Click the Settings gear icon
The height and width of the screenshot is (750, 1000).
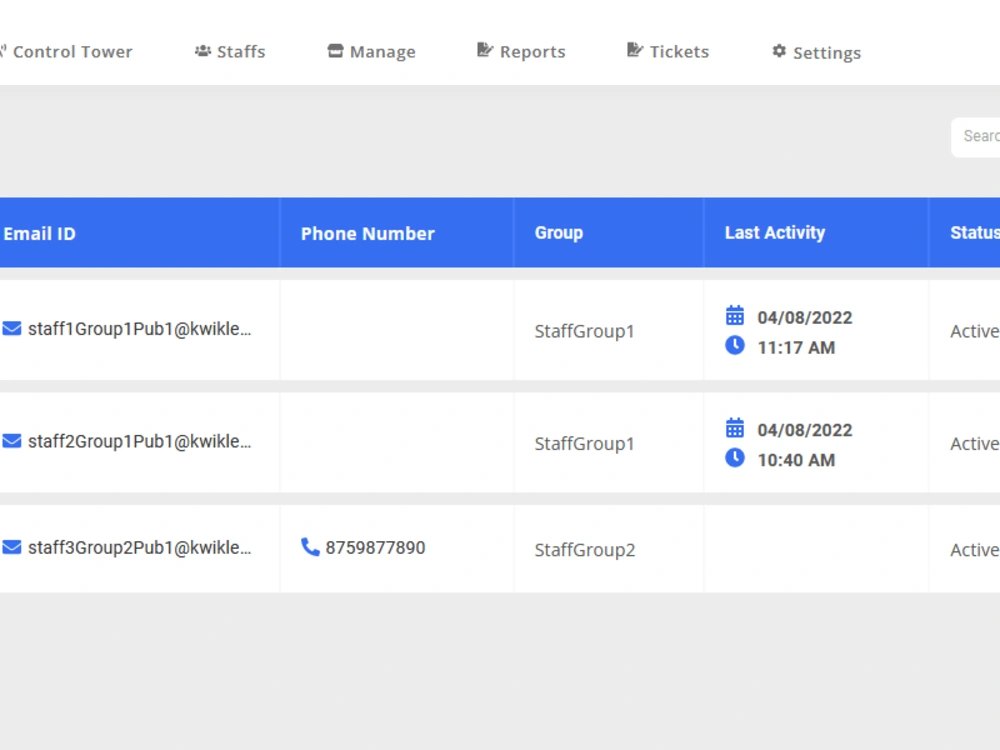click(x=779, y=51)
